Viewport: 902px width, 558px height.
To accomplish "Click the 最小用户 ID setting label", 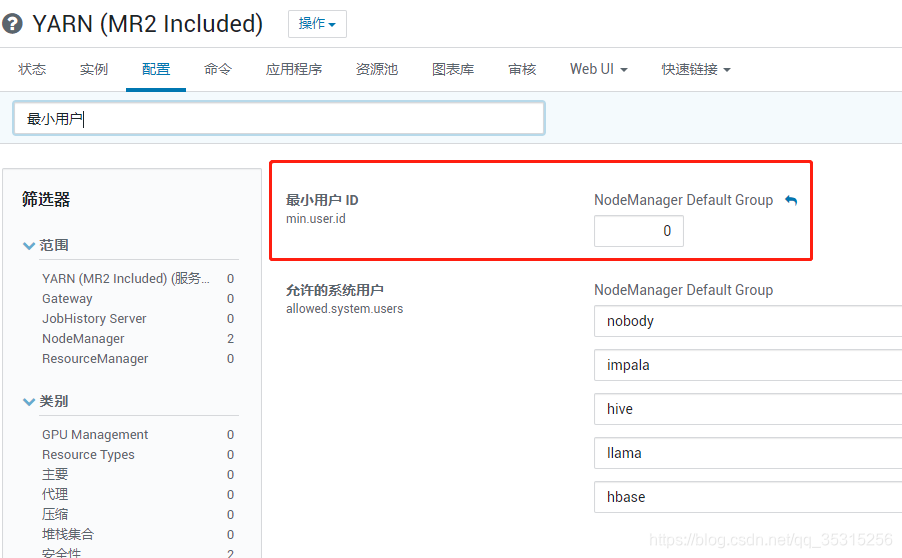I will 322,200.
